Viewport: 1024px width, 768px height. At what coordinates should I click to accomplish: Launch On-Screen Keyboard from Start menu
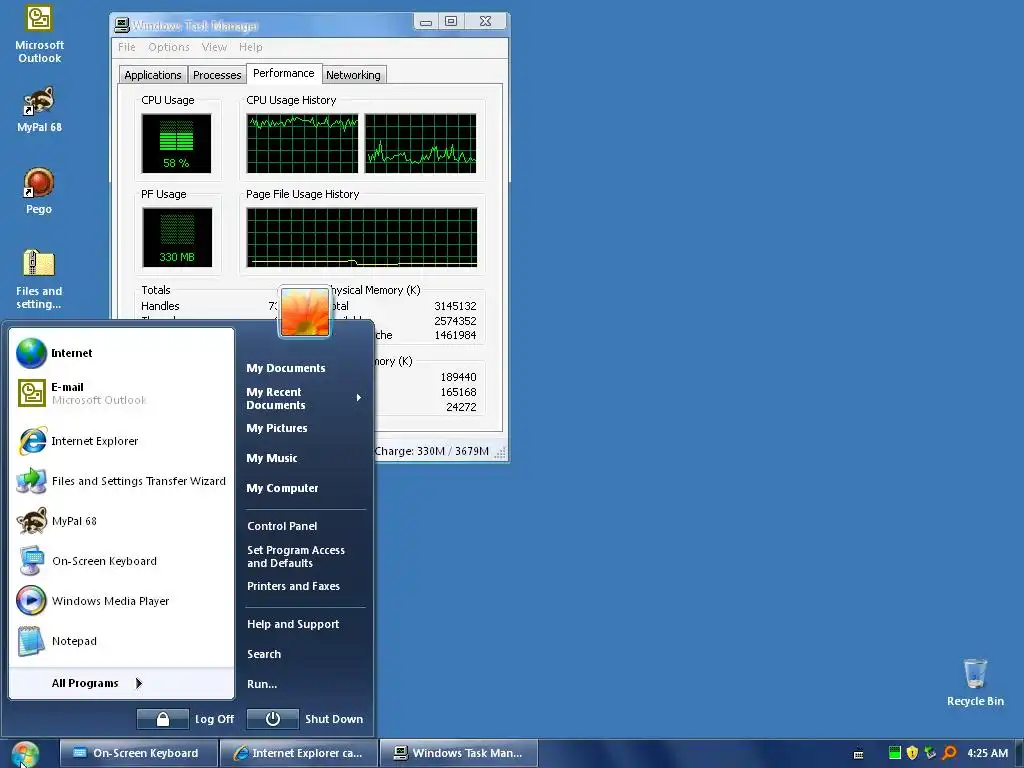[x=121, y=561]
